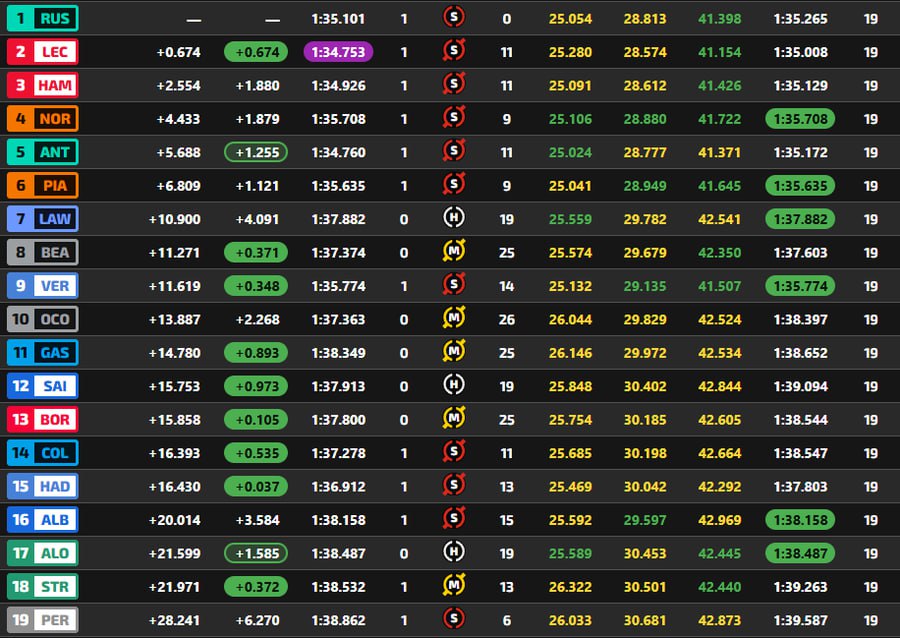This screenshot has width=900, height=638.
Task: Click the hard tyre icon for ALO
Action: 454,552
